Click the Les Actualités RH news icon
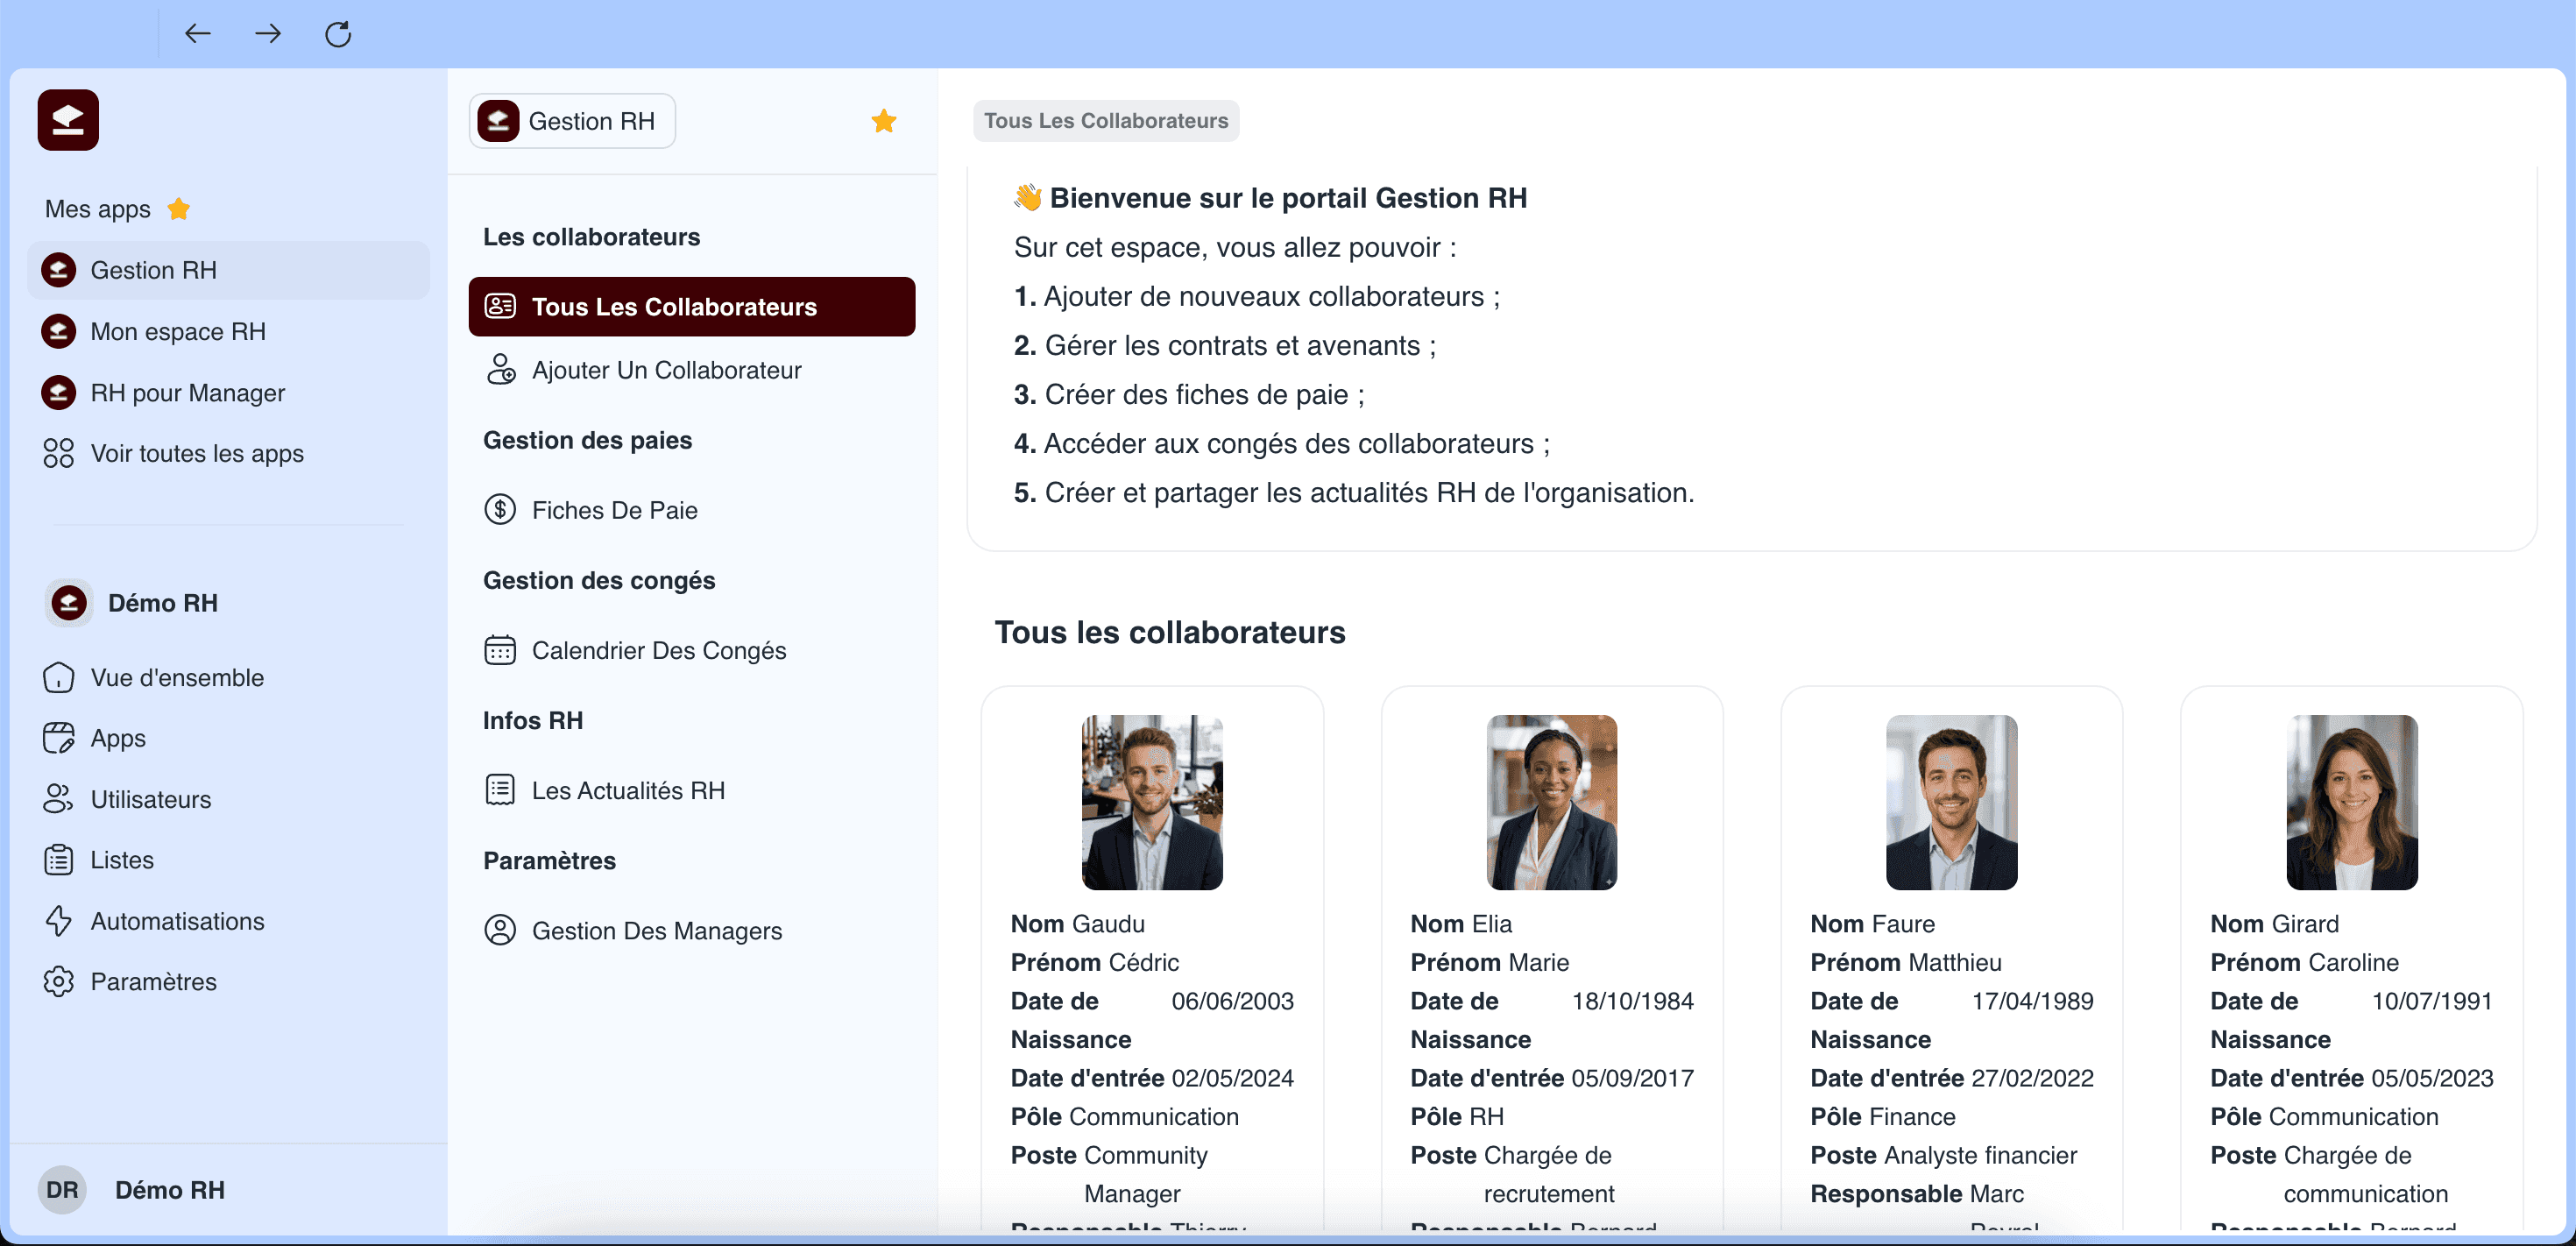 (500, 790)
